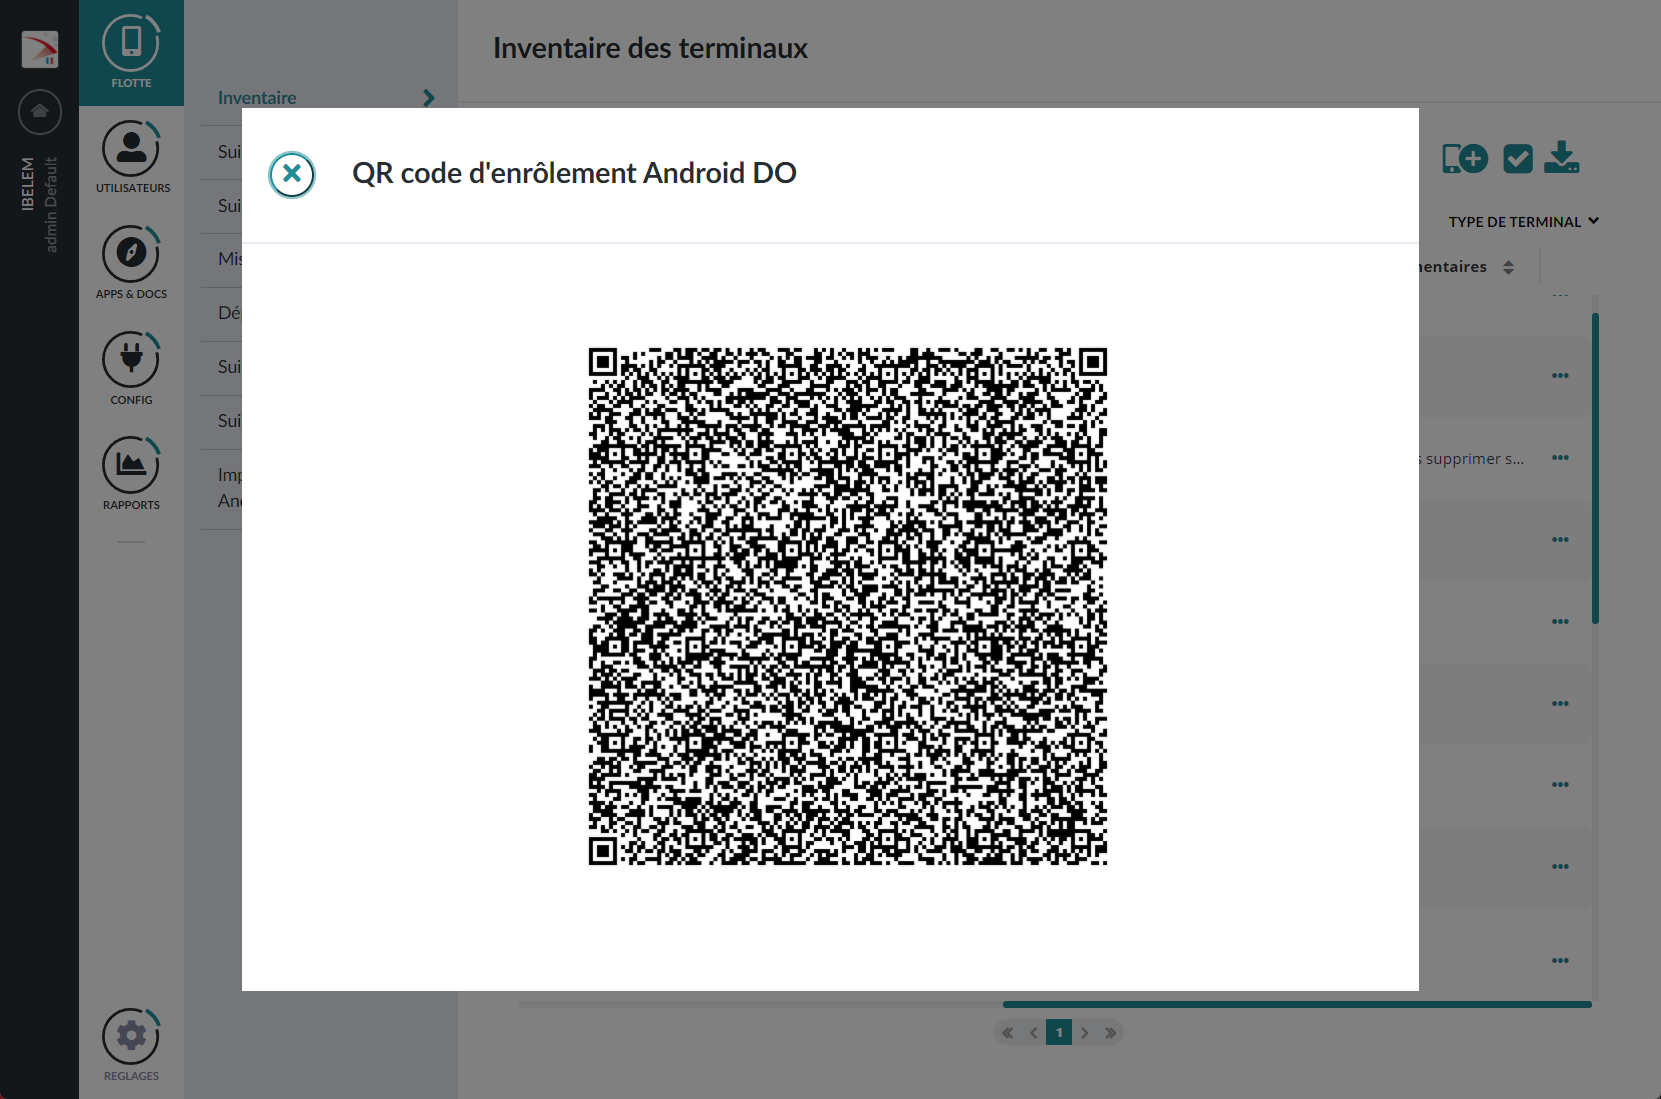The image size is (1661, 1099).
Task: Close the QR code enrollment dialog
Action: coord(292,175)
